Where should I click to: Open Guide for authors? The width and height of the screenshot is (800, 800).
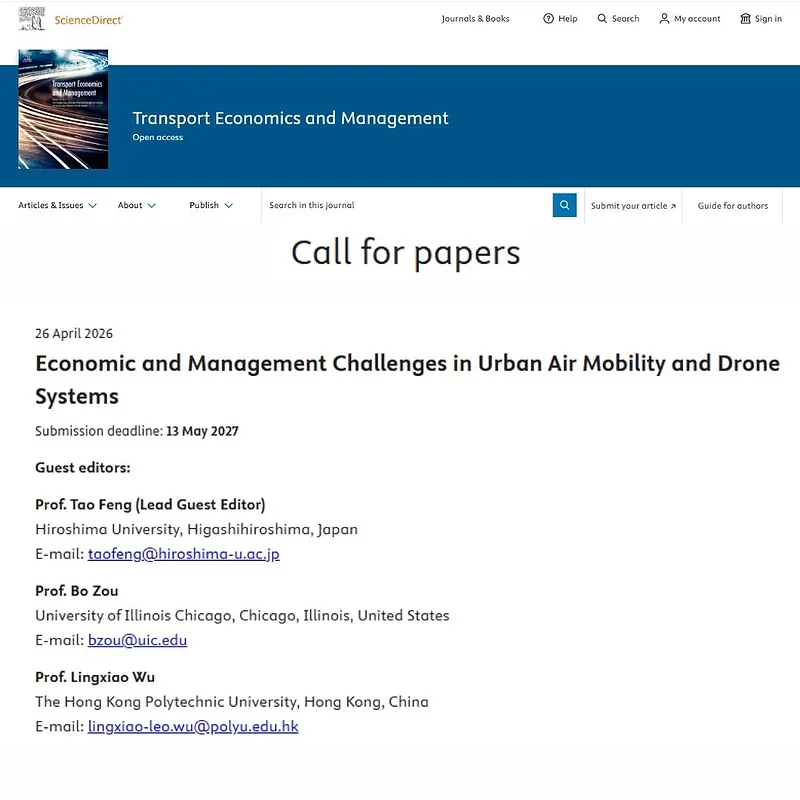pos(733,206)
